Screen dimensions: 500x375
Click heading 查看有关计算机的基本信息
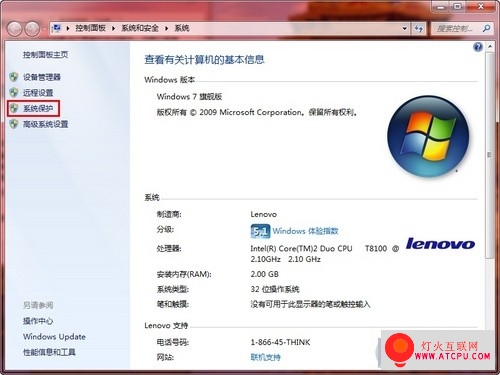coord(204,60)
